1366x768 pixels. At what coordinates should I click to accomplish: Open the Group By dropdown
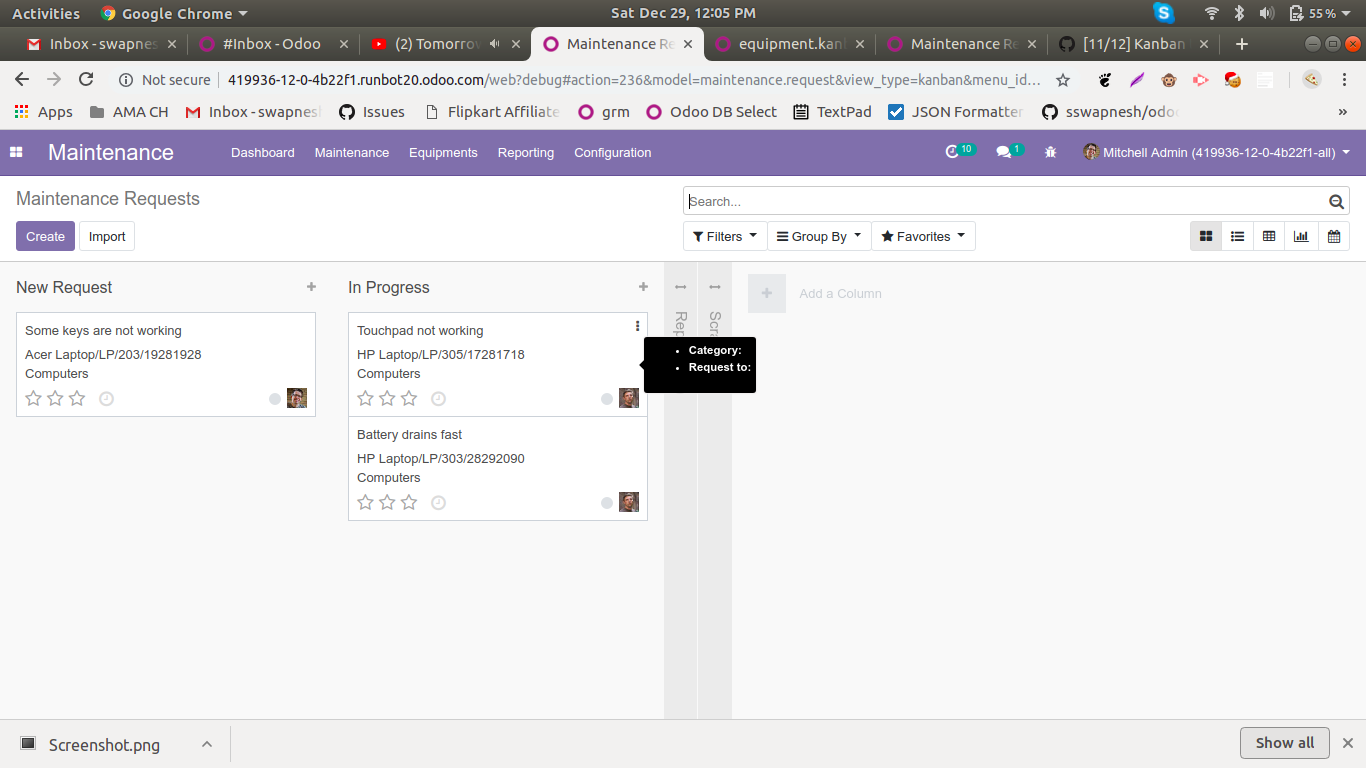818,236
